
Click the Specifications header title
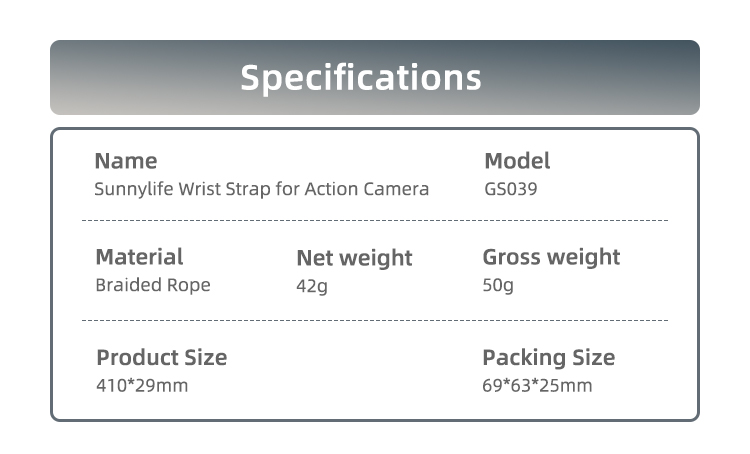pos(361,77)
